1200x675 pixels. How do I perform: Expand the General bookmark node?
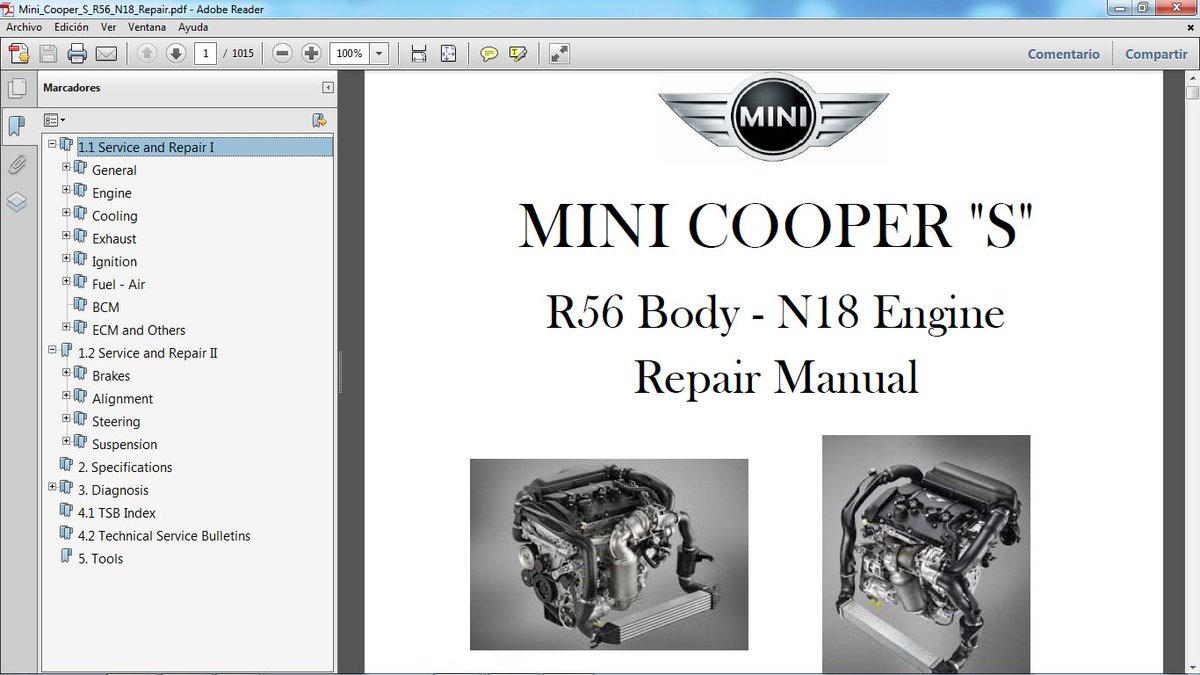point(66,167)
